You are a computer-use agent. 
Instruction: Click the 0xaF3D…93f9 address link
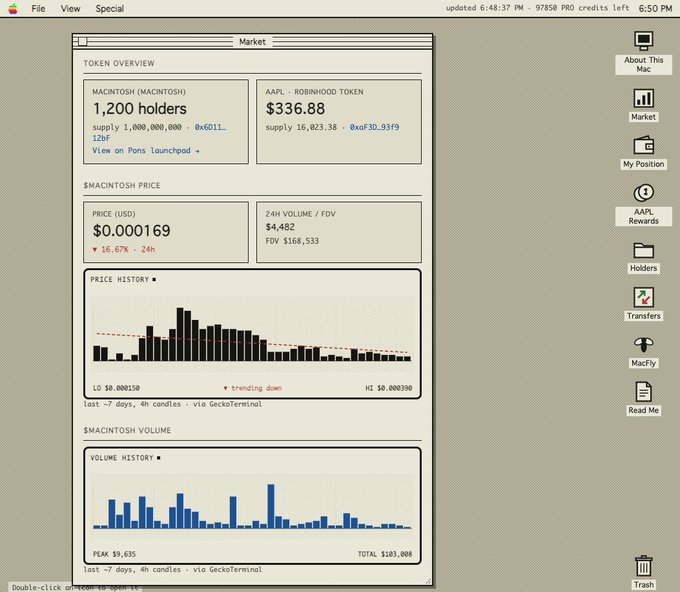pyautogui.click(x=374, y=127)
